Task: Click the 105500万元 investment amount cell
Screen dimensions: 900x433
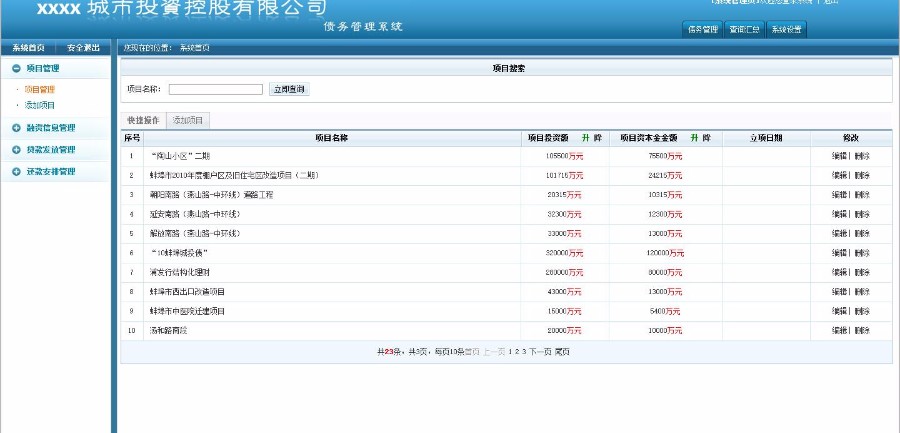Action: 565,156
